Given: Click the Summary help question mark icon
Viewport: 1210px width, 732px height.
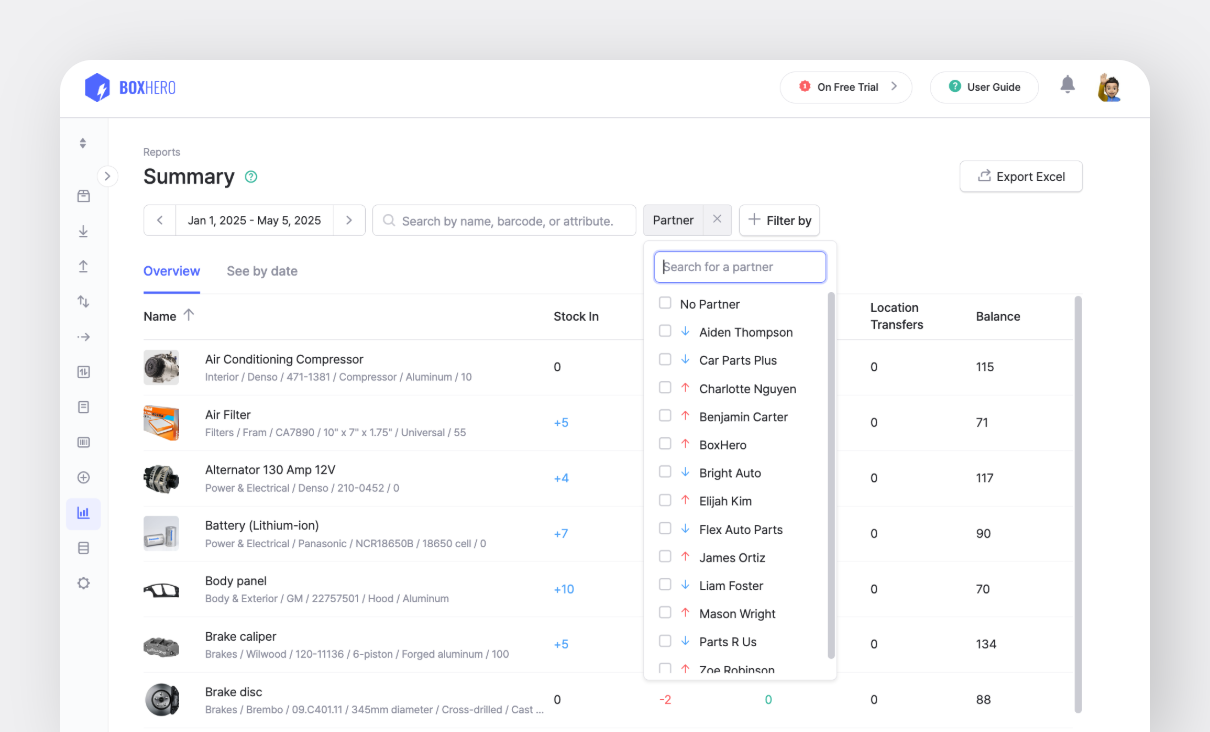Looking at the screenshot, I should point(251,177).
